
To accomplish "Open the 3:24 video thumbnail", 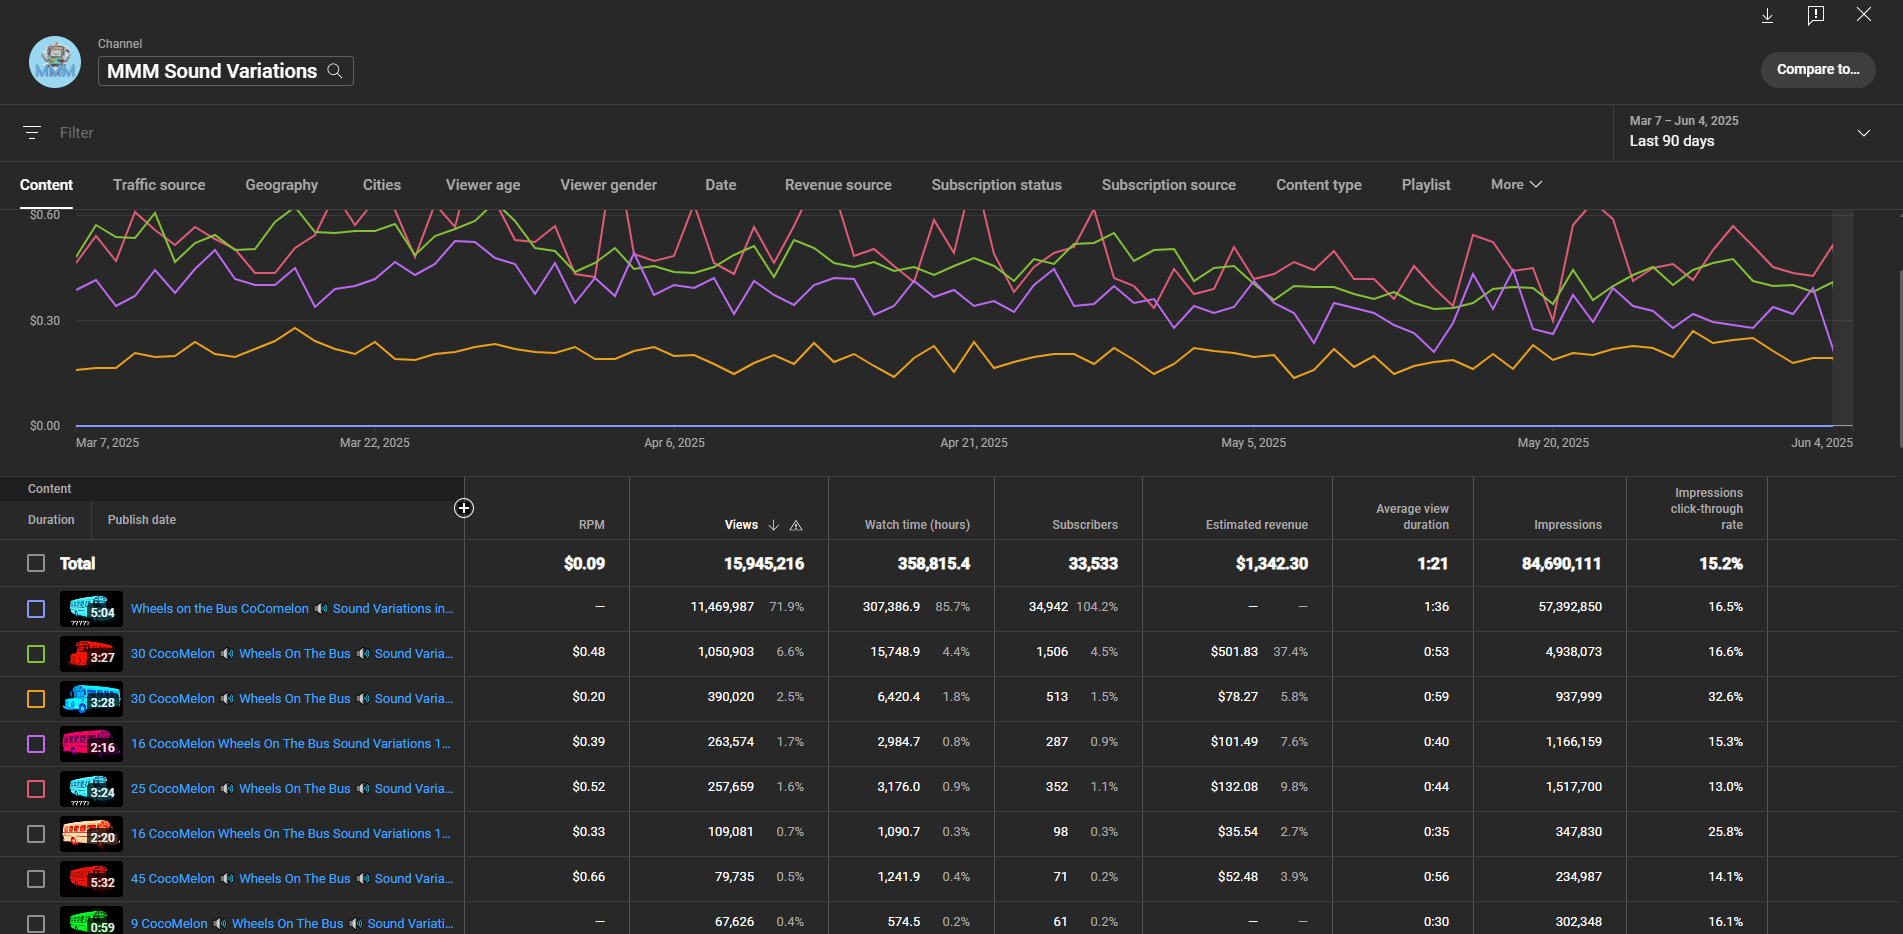I will click(91, 789).
